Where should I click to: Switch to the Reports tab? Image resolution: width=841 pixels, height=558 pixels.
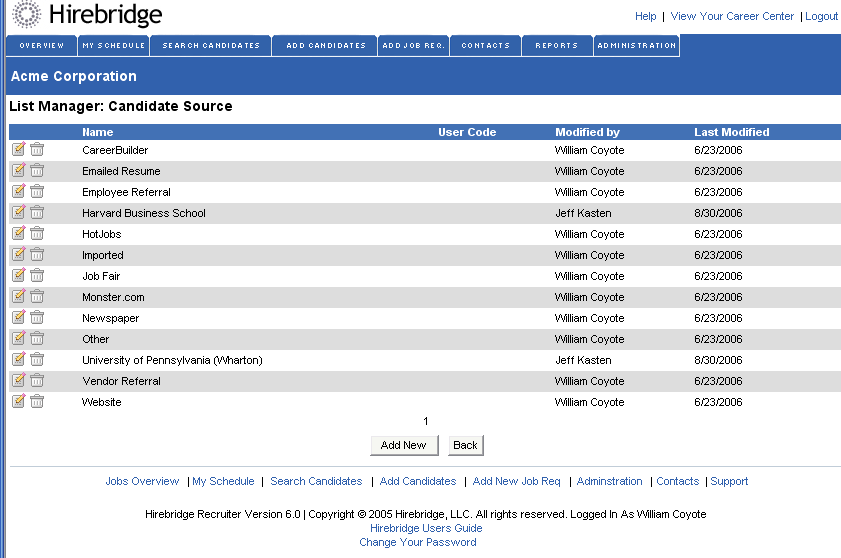click(x=557, y=46)
